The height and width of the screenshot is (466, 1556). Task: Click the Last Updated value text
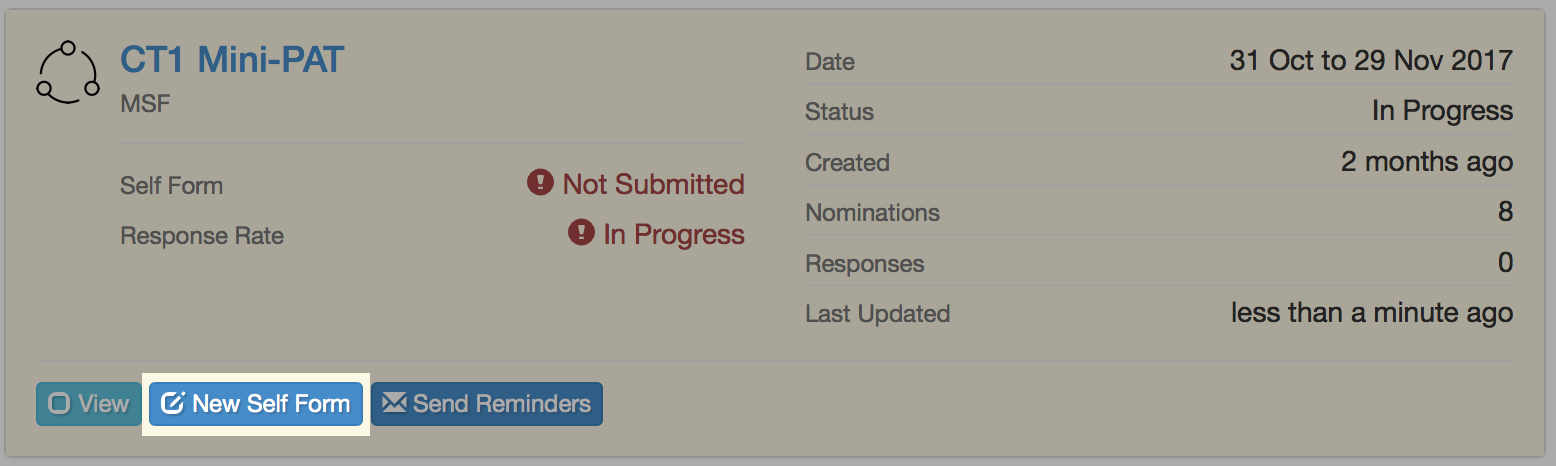tap(1372, 312)
